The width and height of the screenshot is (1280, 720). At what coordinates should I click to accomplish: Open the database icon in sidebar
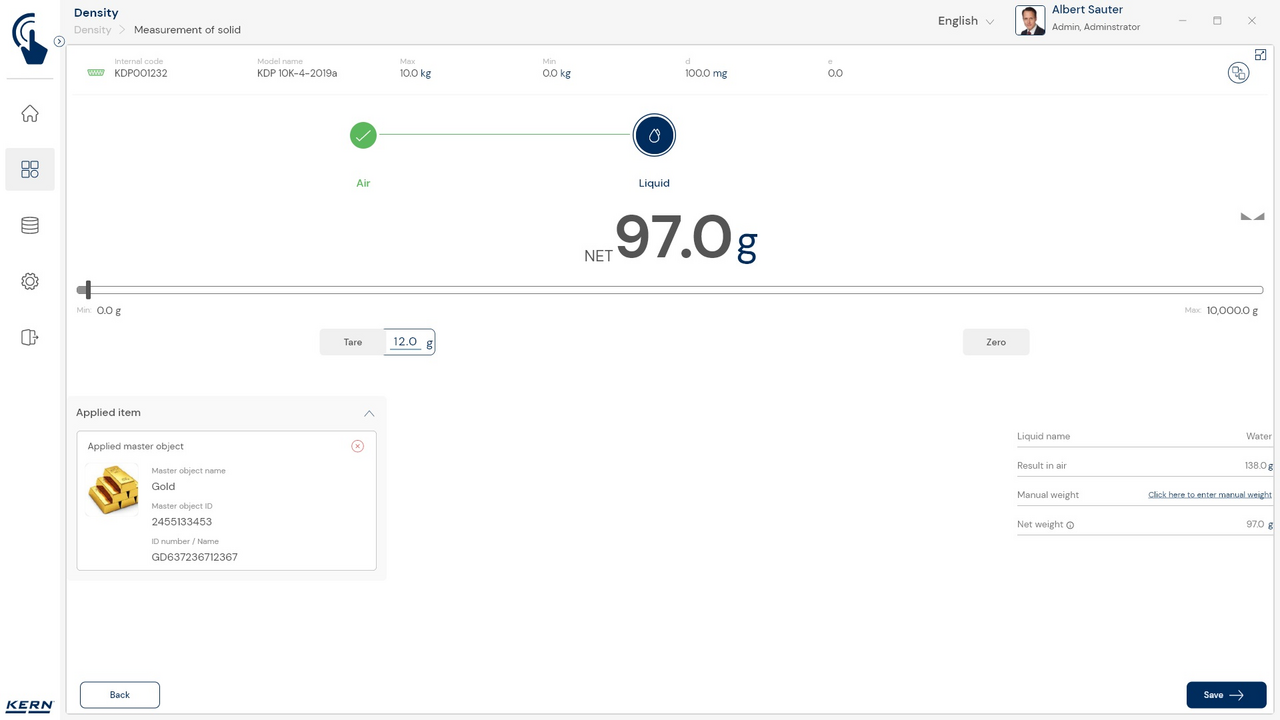coord(30,225)
